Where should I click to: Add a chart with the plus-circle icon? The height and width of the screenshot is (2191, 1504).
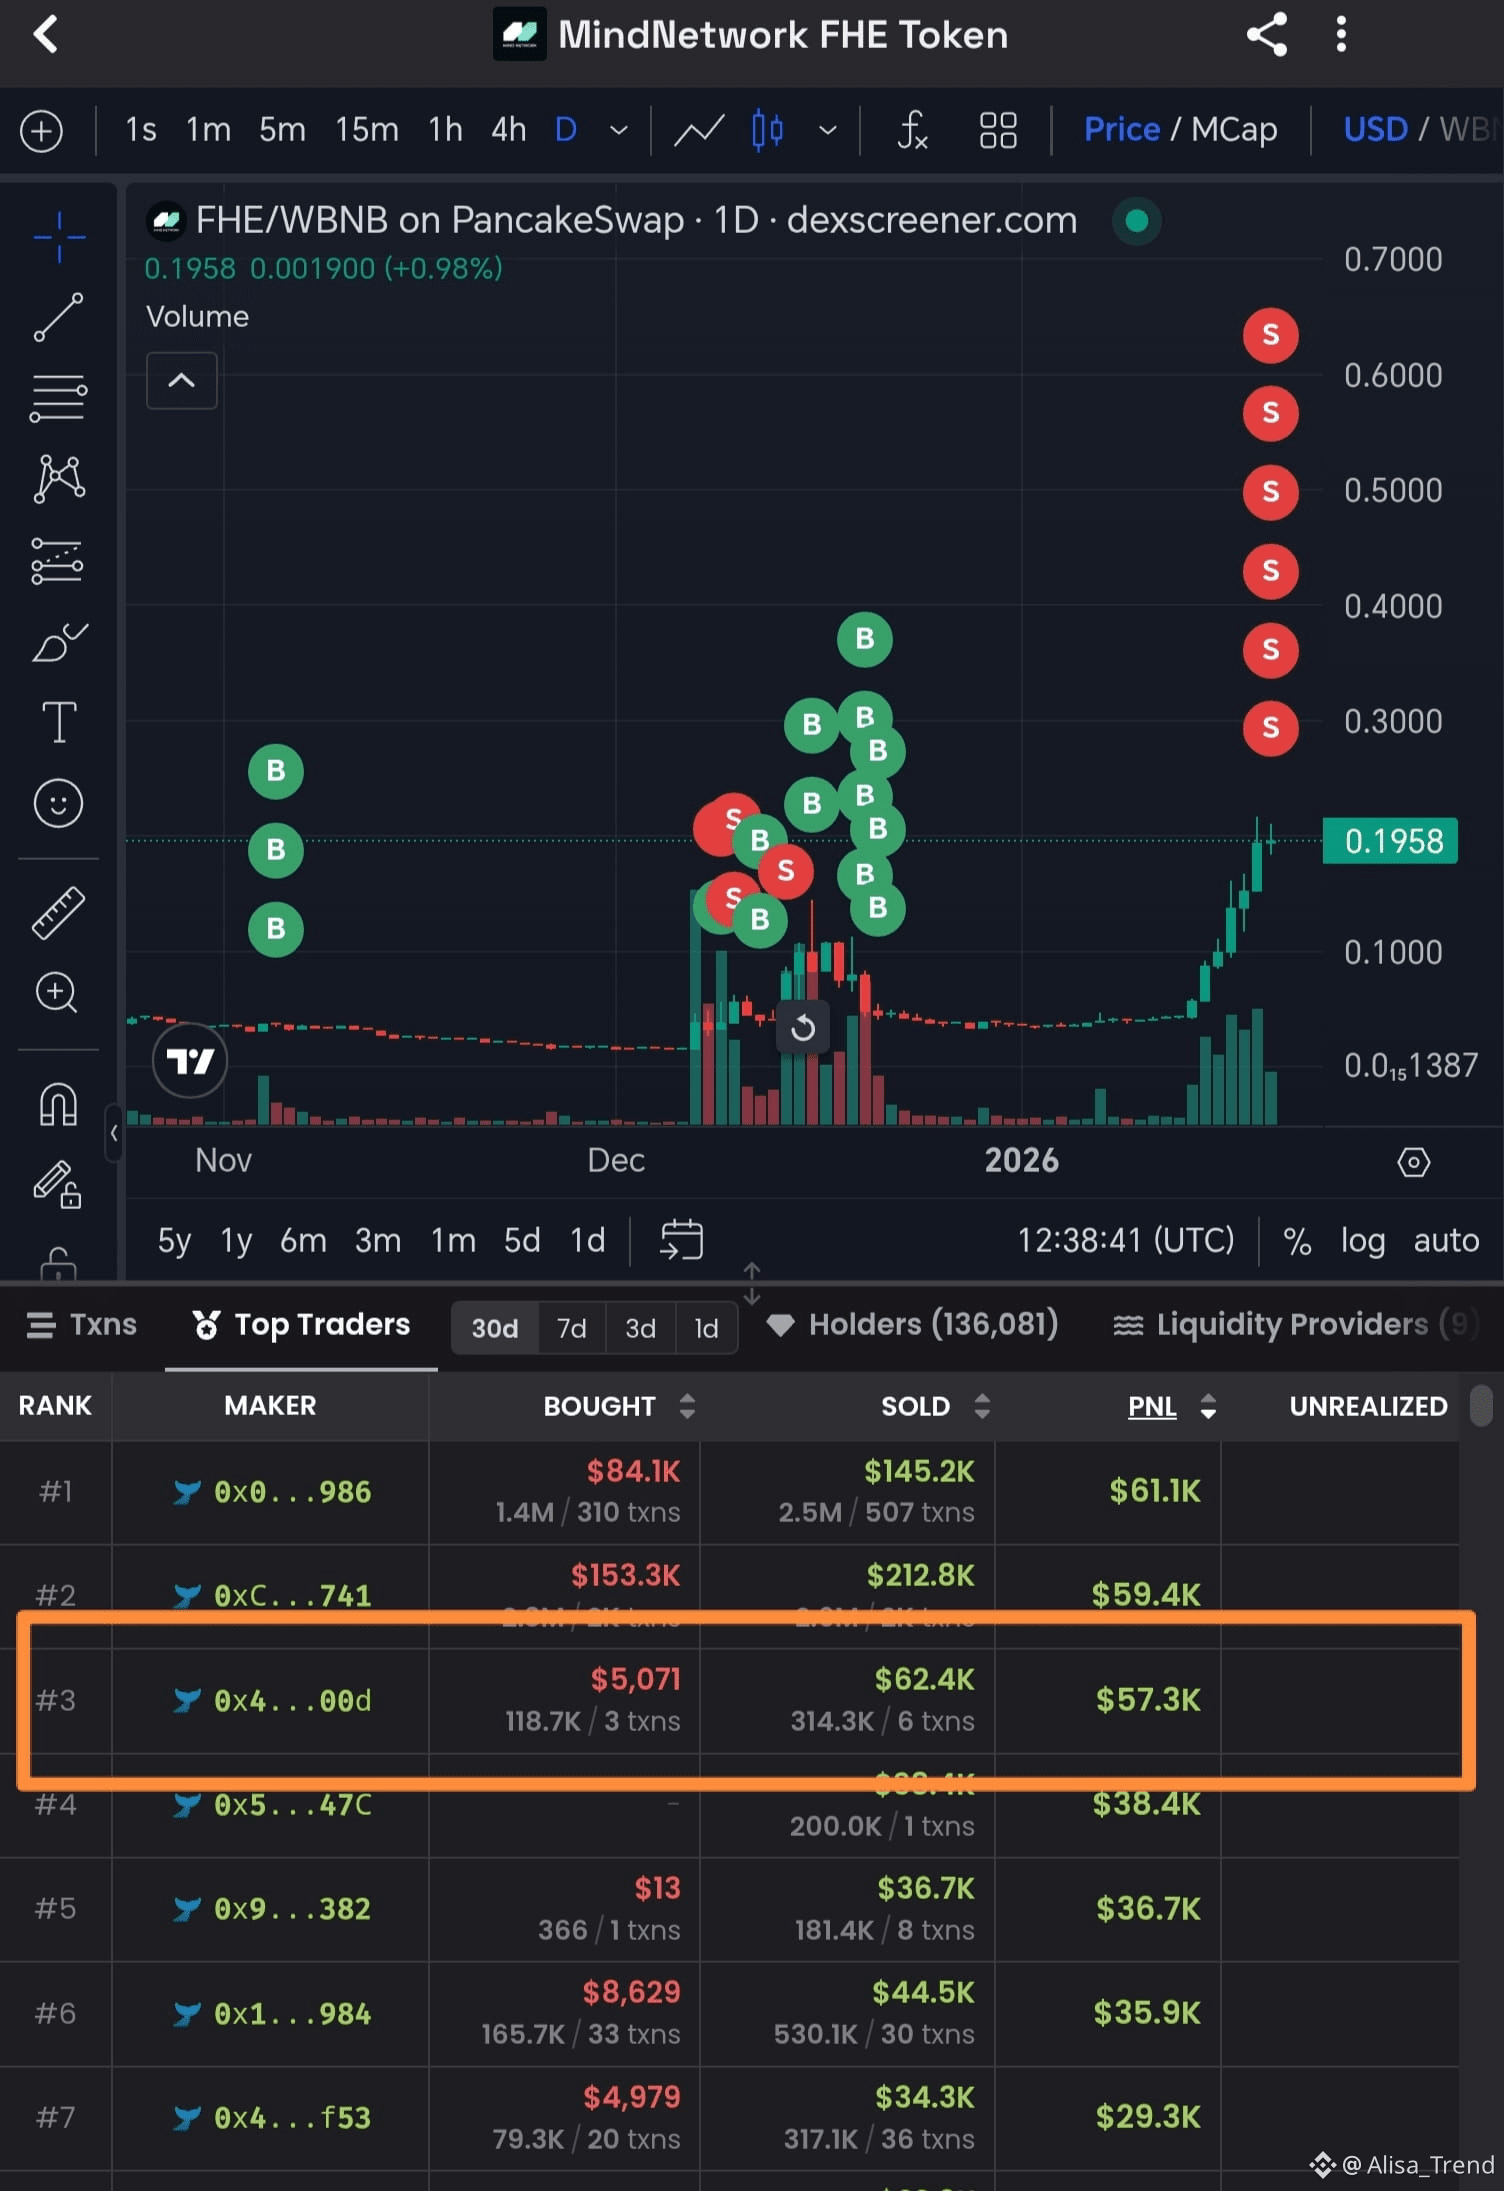pyautogui.click(x=41, y=131)
